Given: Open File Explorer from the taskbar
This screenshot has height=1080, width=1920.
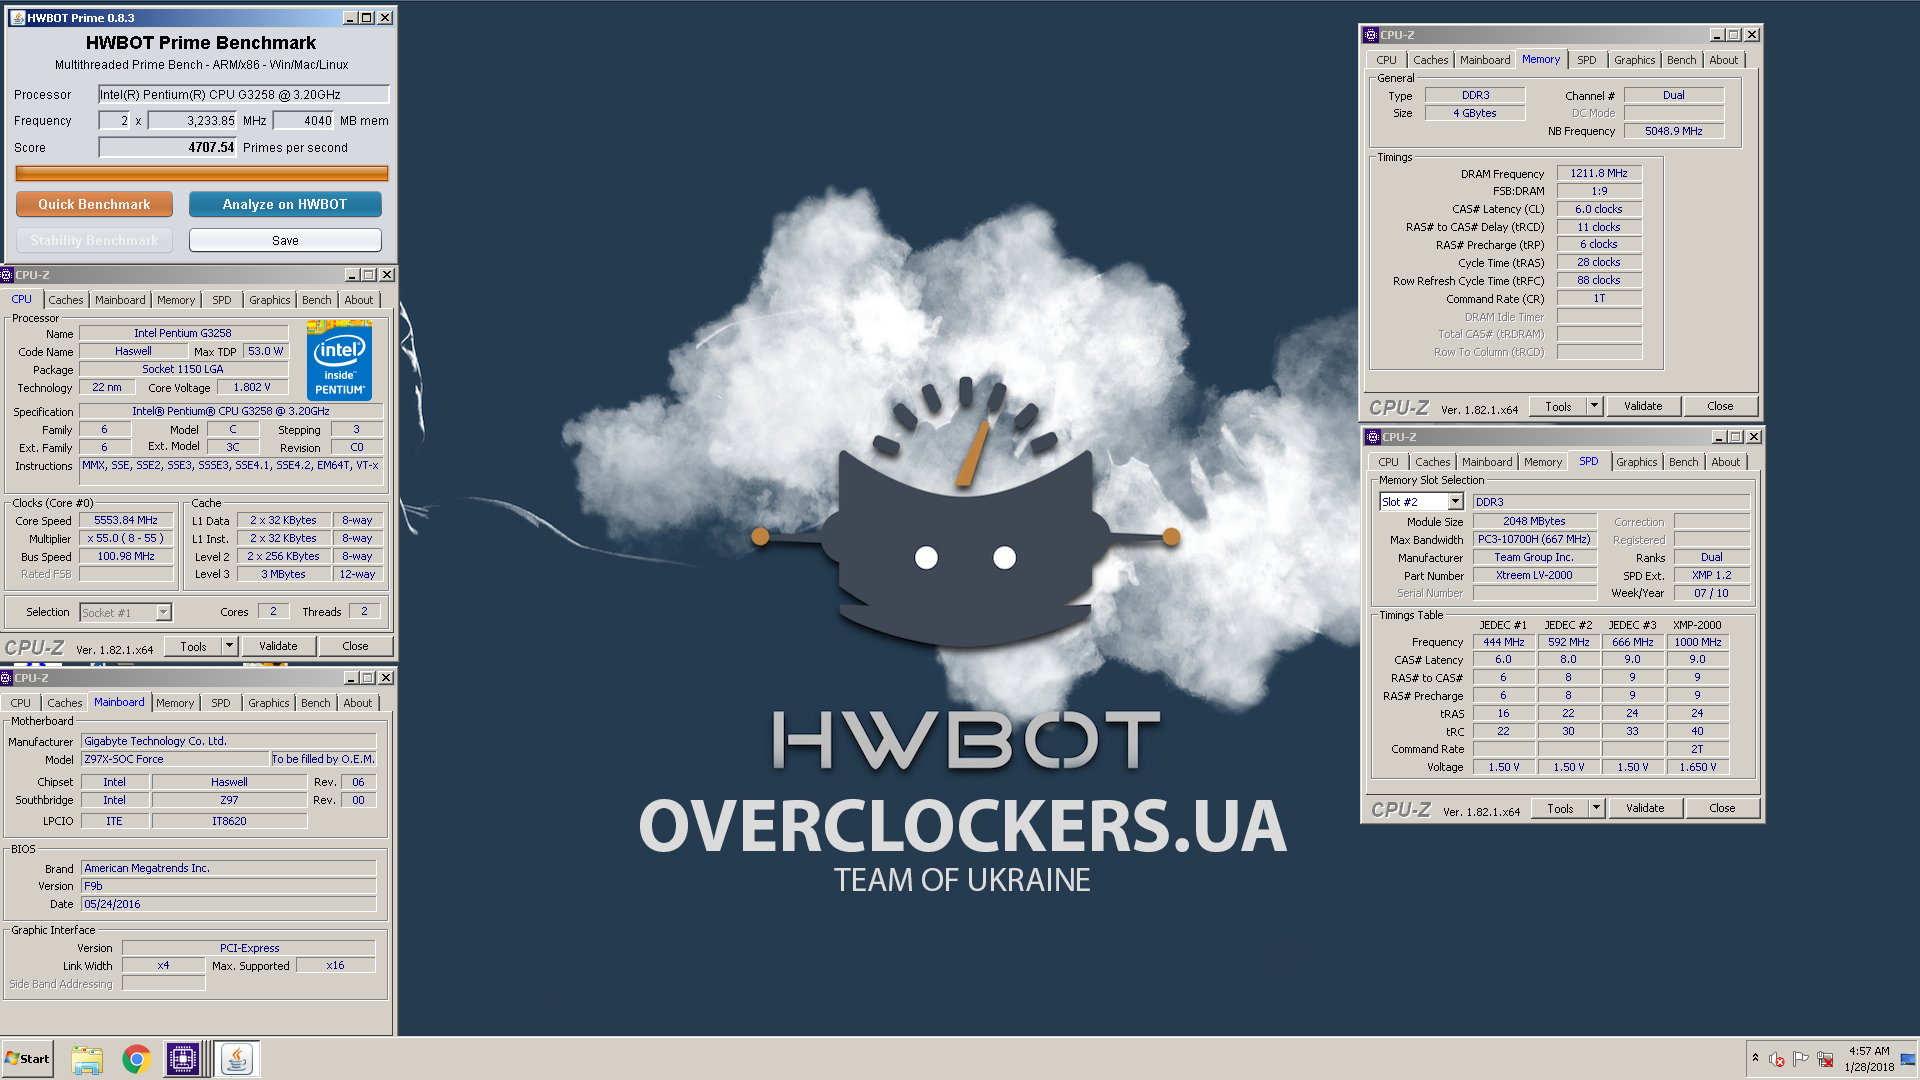Looking at the screenshot, I should pos(87,1059).
